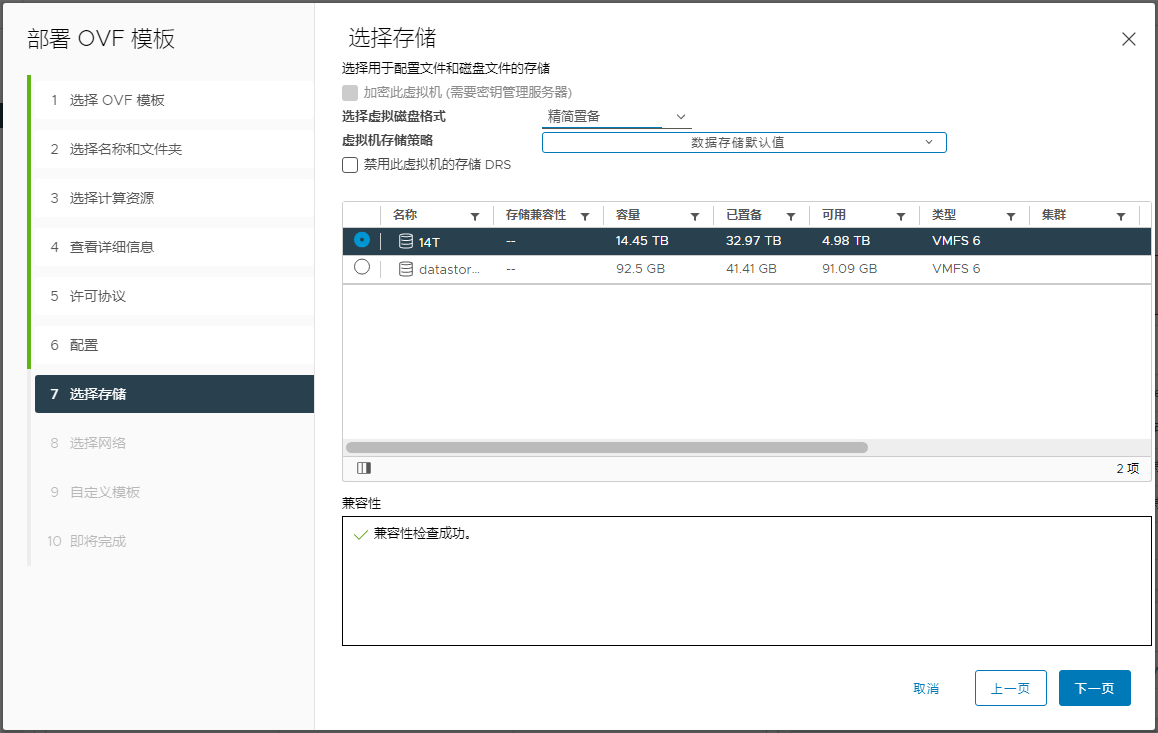Click the filter icon in 类型 column
Image resolution: width=1158 pixels, height=733 pixels.
pos(1011,216)
